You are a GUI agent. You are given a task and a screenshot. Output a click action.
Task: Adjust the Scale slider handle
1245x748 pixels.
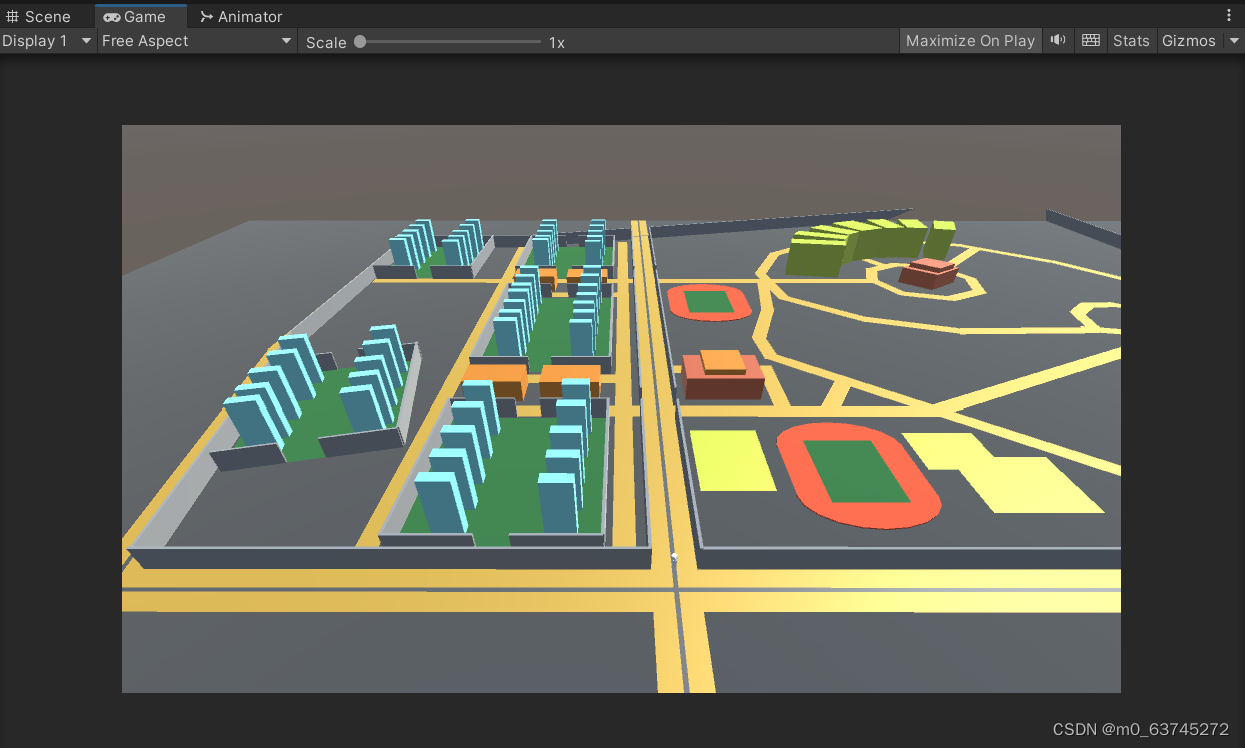click(360, 42)
